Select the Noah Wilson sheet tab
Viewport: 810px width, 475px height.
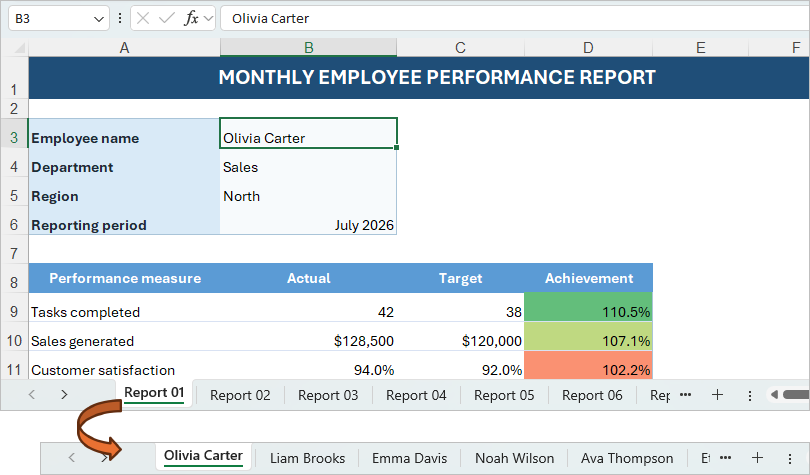tap(514, 458)
